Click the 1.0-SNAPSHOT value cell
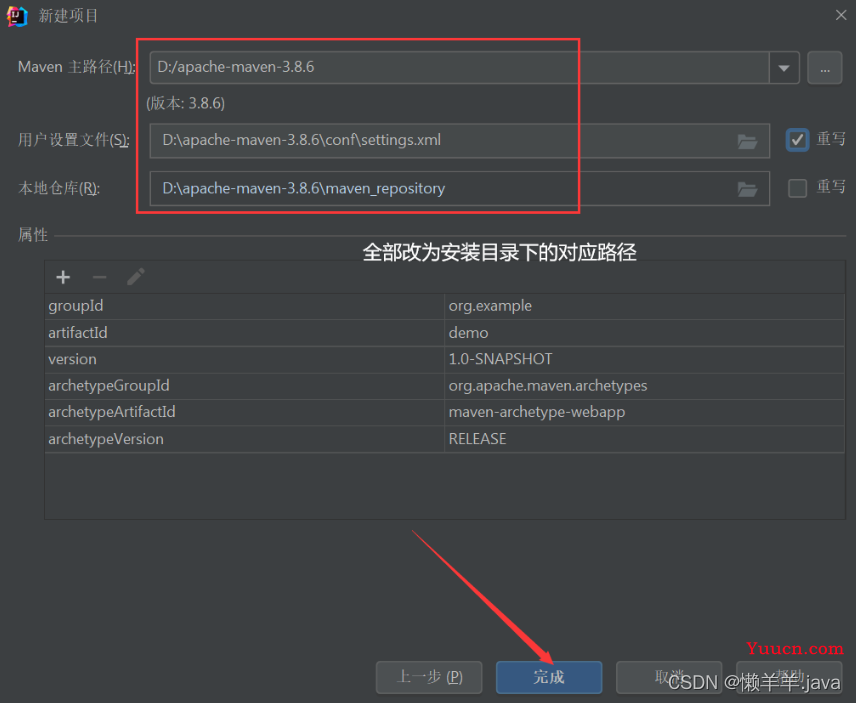Viewport: 856px width, 703px height. click(x=645, y=360)
